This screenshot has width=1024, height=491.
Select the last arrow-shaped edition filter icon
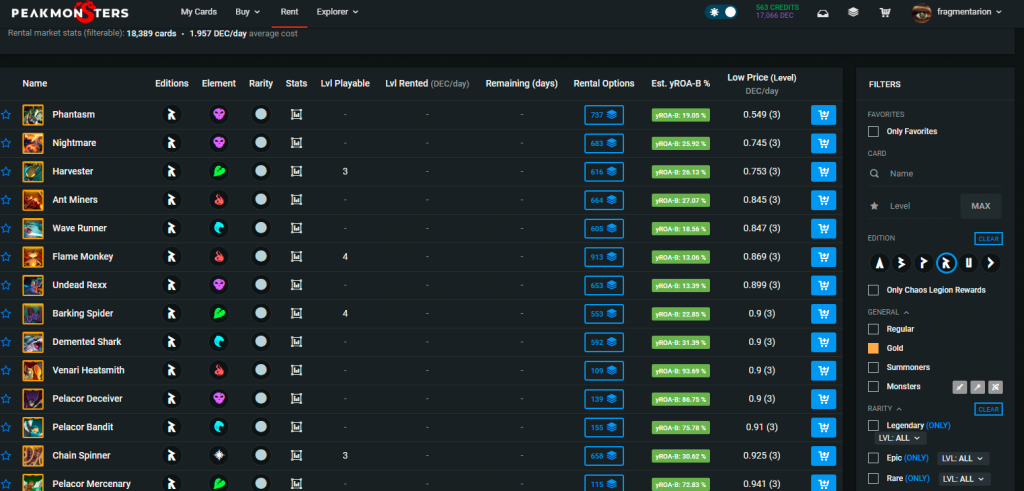click(991, 263)
